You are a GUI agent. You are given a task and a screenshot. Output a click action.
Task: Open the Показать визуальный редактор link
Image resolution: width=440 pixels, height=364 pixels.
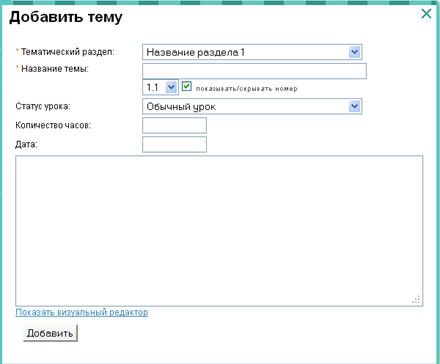82,312
